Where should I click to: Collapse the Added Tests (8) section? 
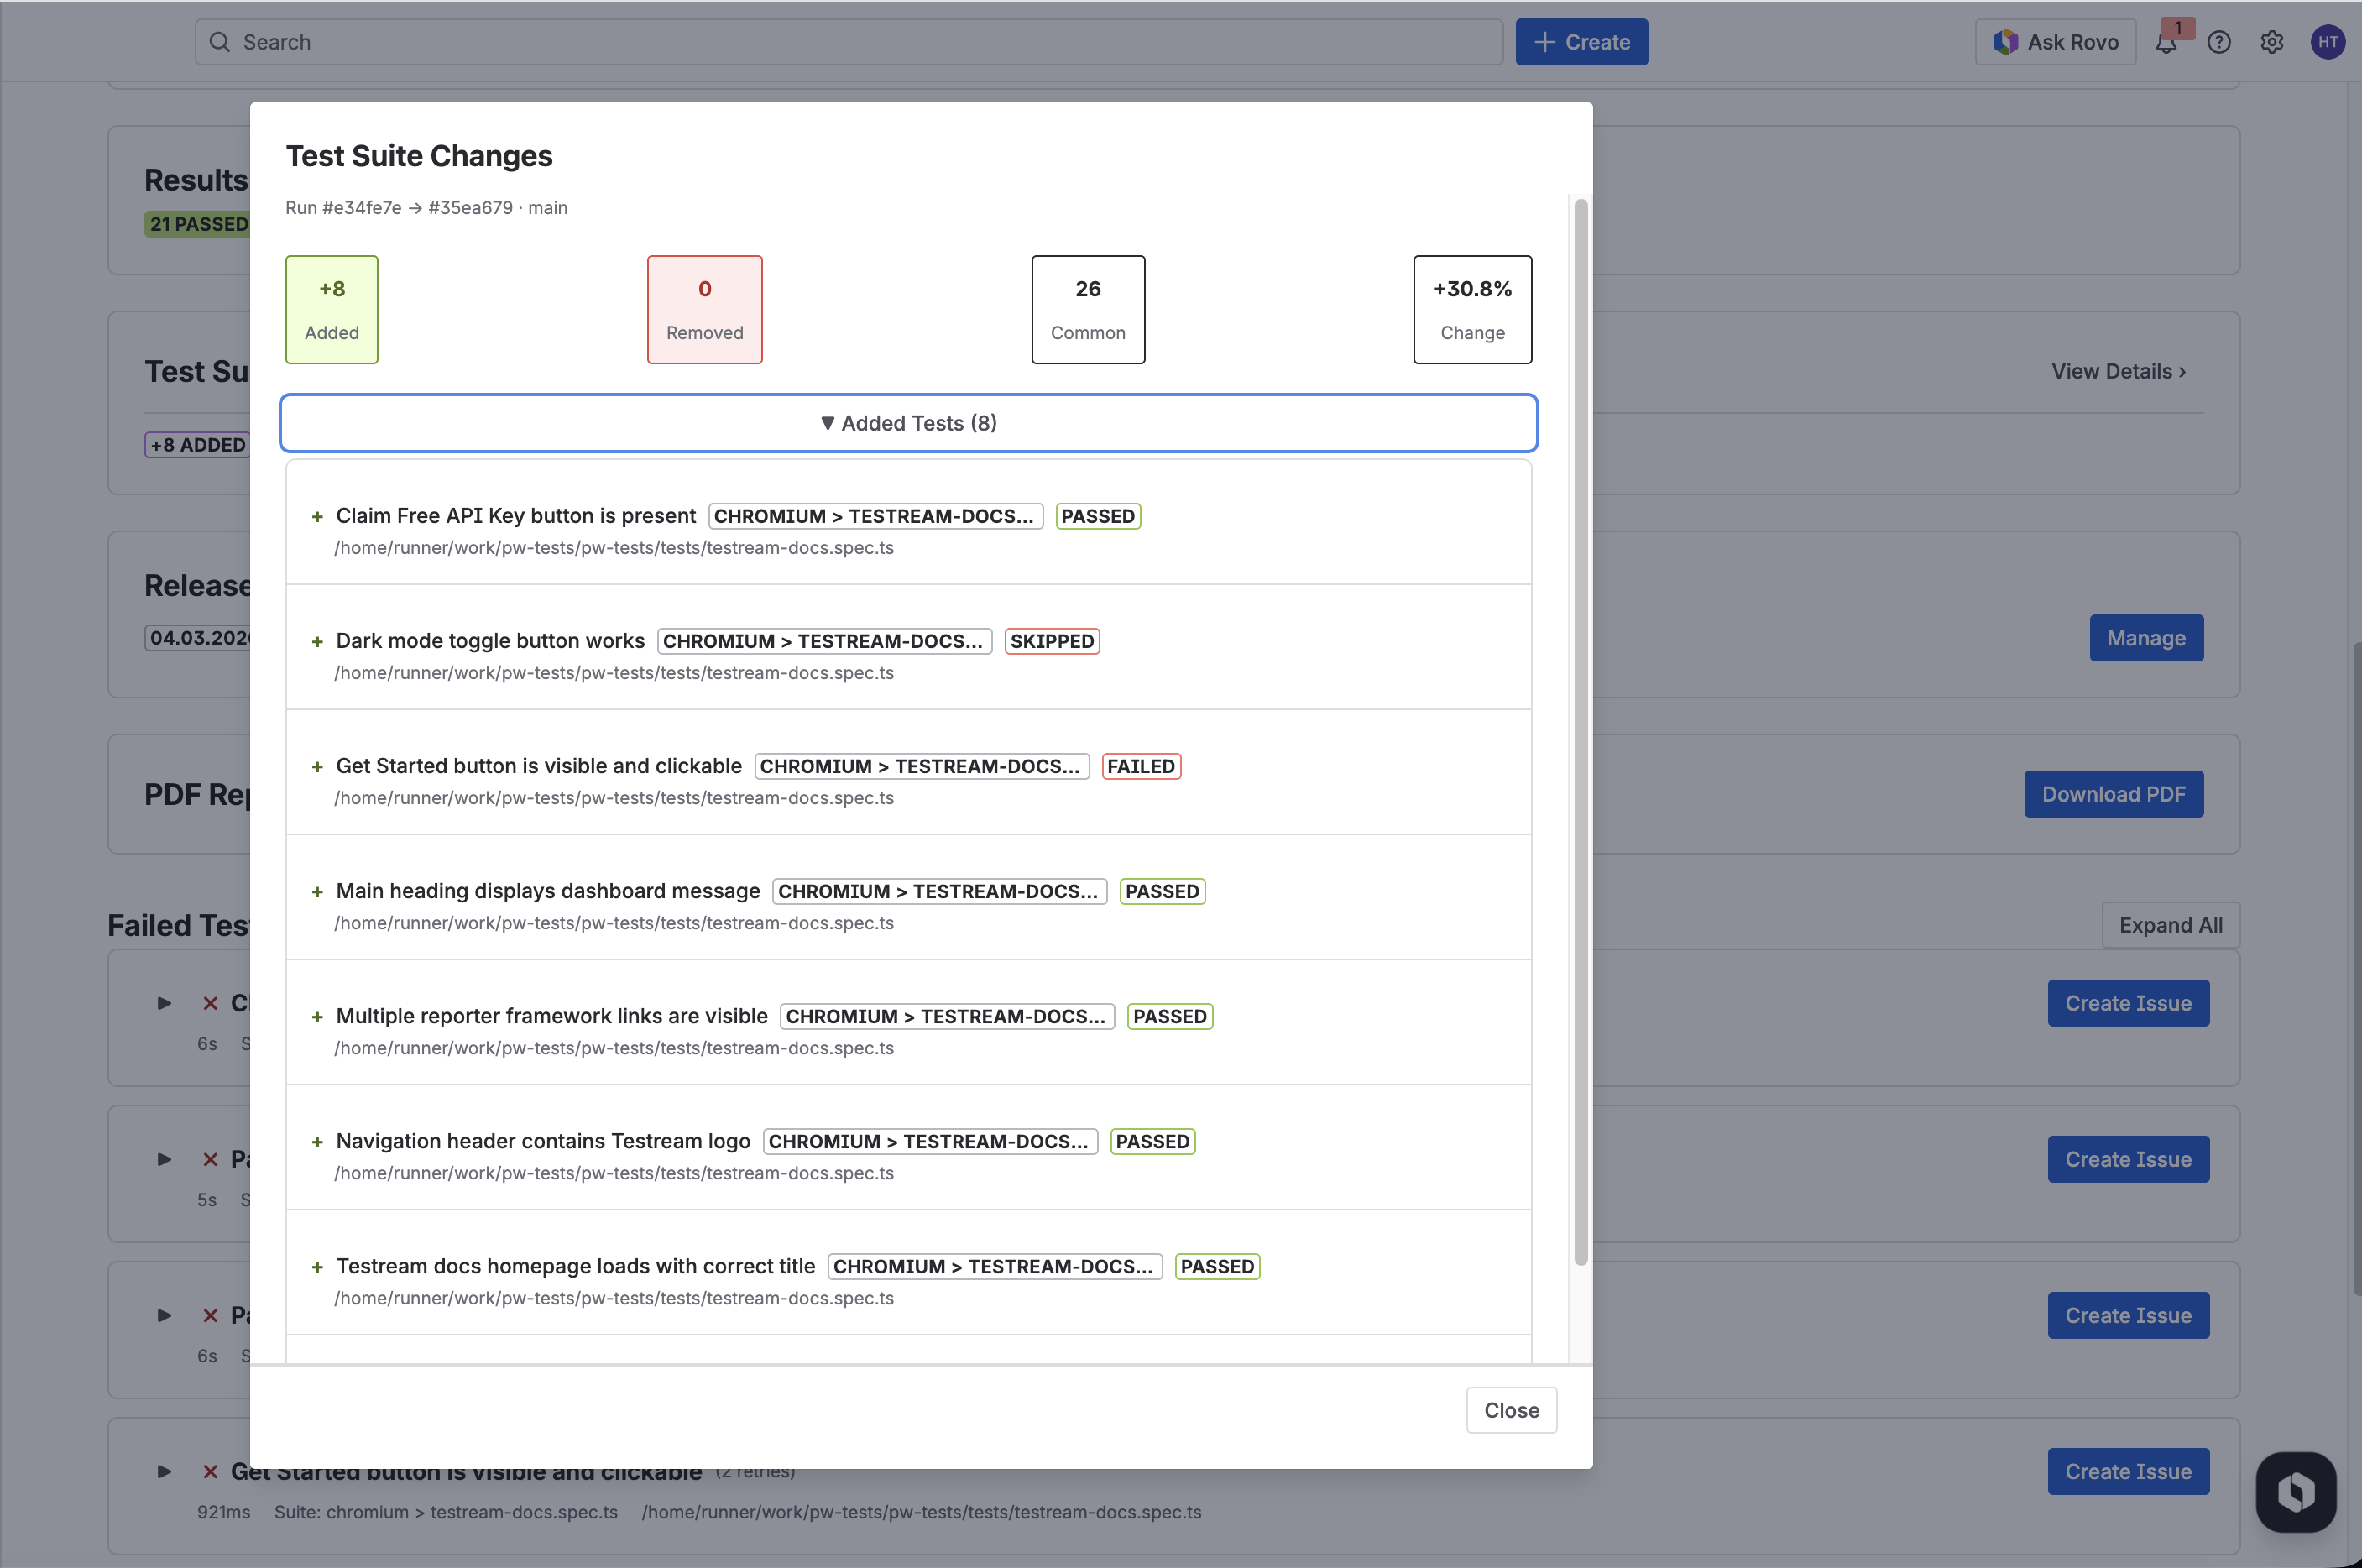click(909, 423)
